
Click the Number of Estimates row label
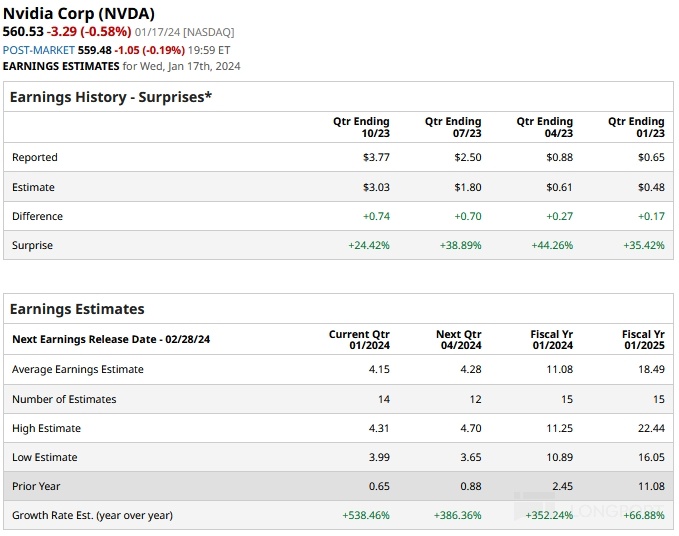point(64,399)
